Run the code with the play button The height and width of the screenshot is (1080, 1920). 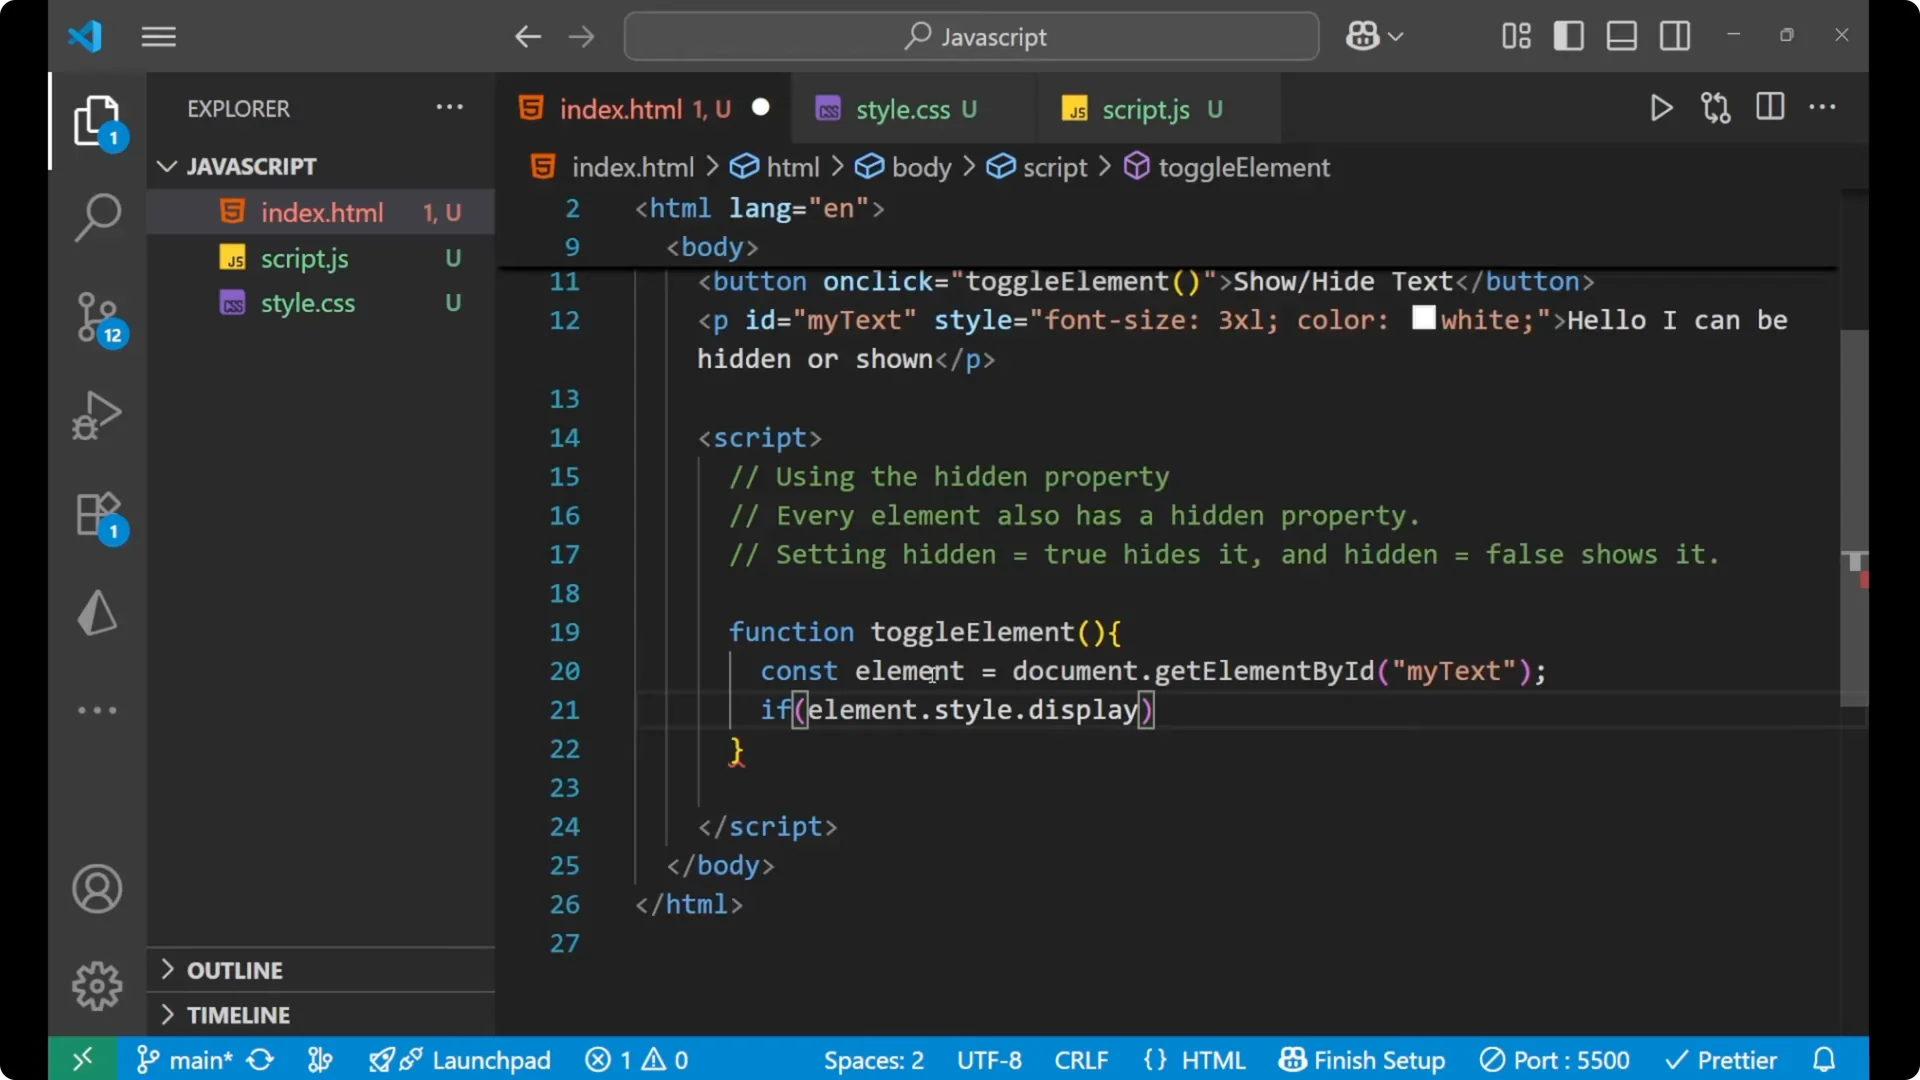click(x=1661, y=108)
